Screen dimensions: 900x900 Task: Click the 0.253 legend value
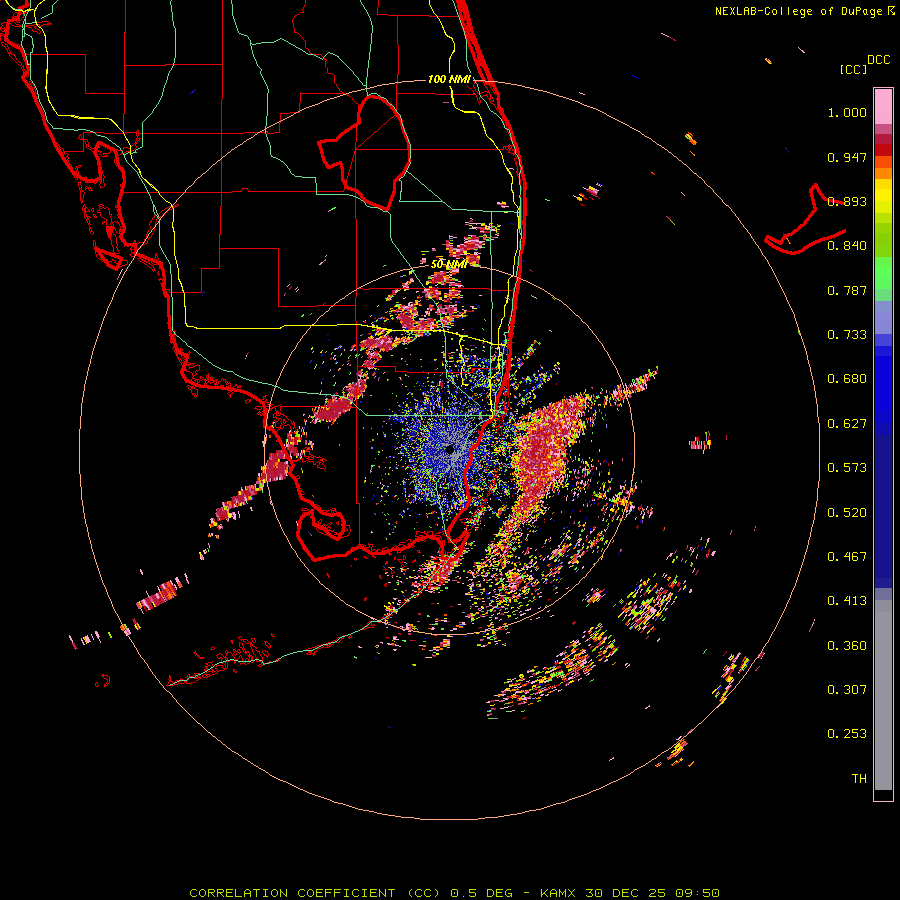pyautogui.click(x=847, y=734)
